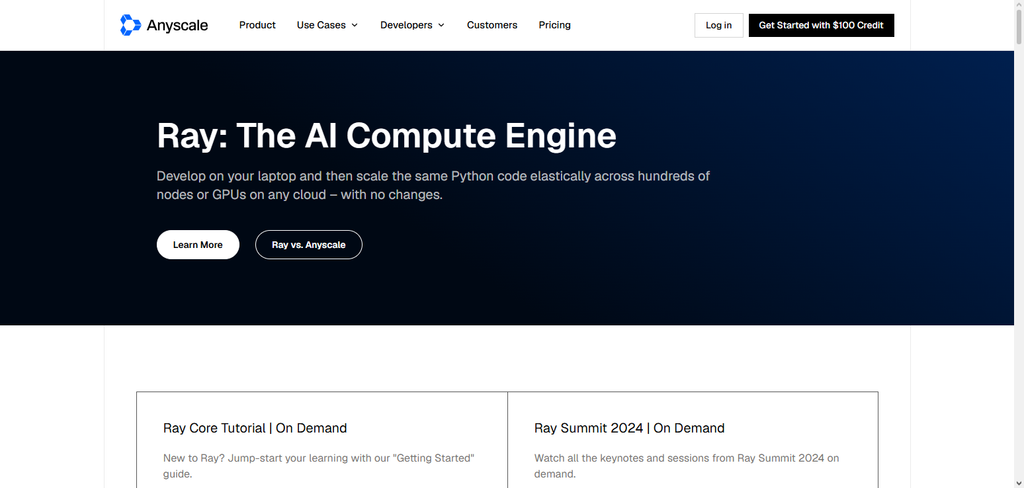Select the 'Develop on your laptop' description text
The width and height of the screenshot is (1024, 488).
coord(433,186)
